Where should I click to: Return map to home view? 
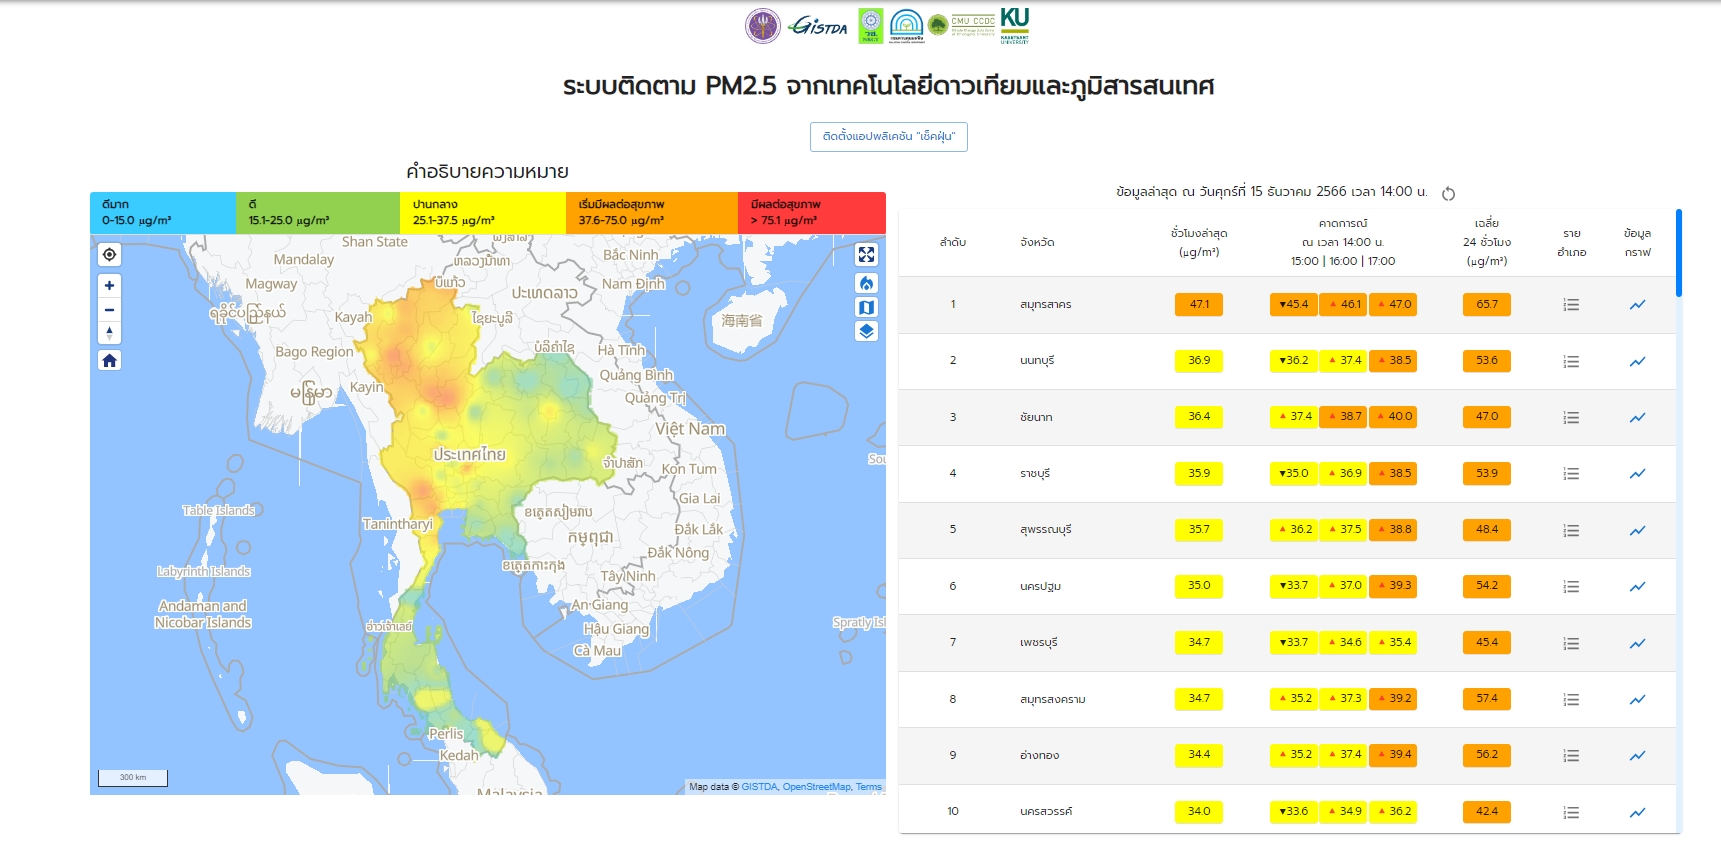(x=110, y=361)
